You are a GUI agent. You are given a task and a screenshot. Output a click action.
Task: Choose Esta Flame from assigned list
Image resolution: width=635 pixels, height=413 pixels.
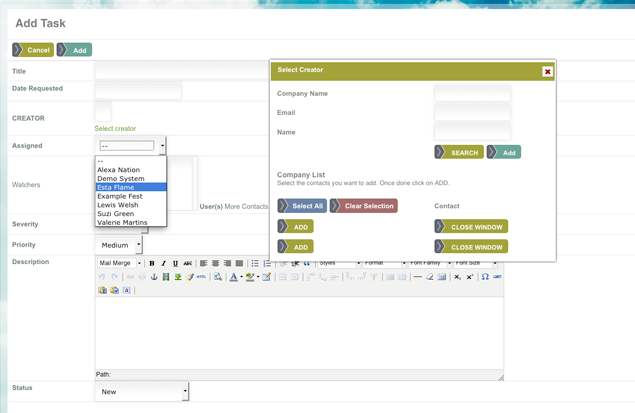116,187
